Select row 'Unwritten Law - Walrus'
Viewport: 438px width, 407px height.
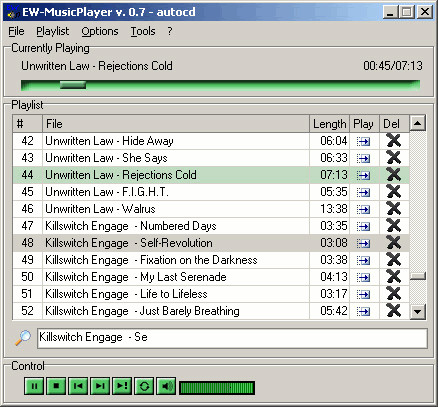pos(211,209)
